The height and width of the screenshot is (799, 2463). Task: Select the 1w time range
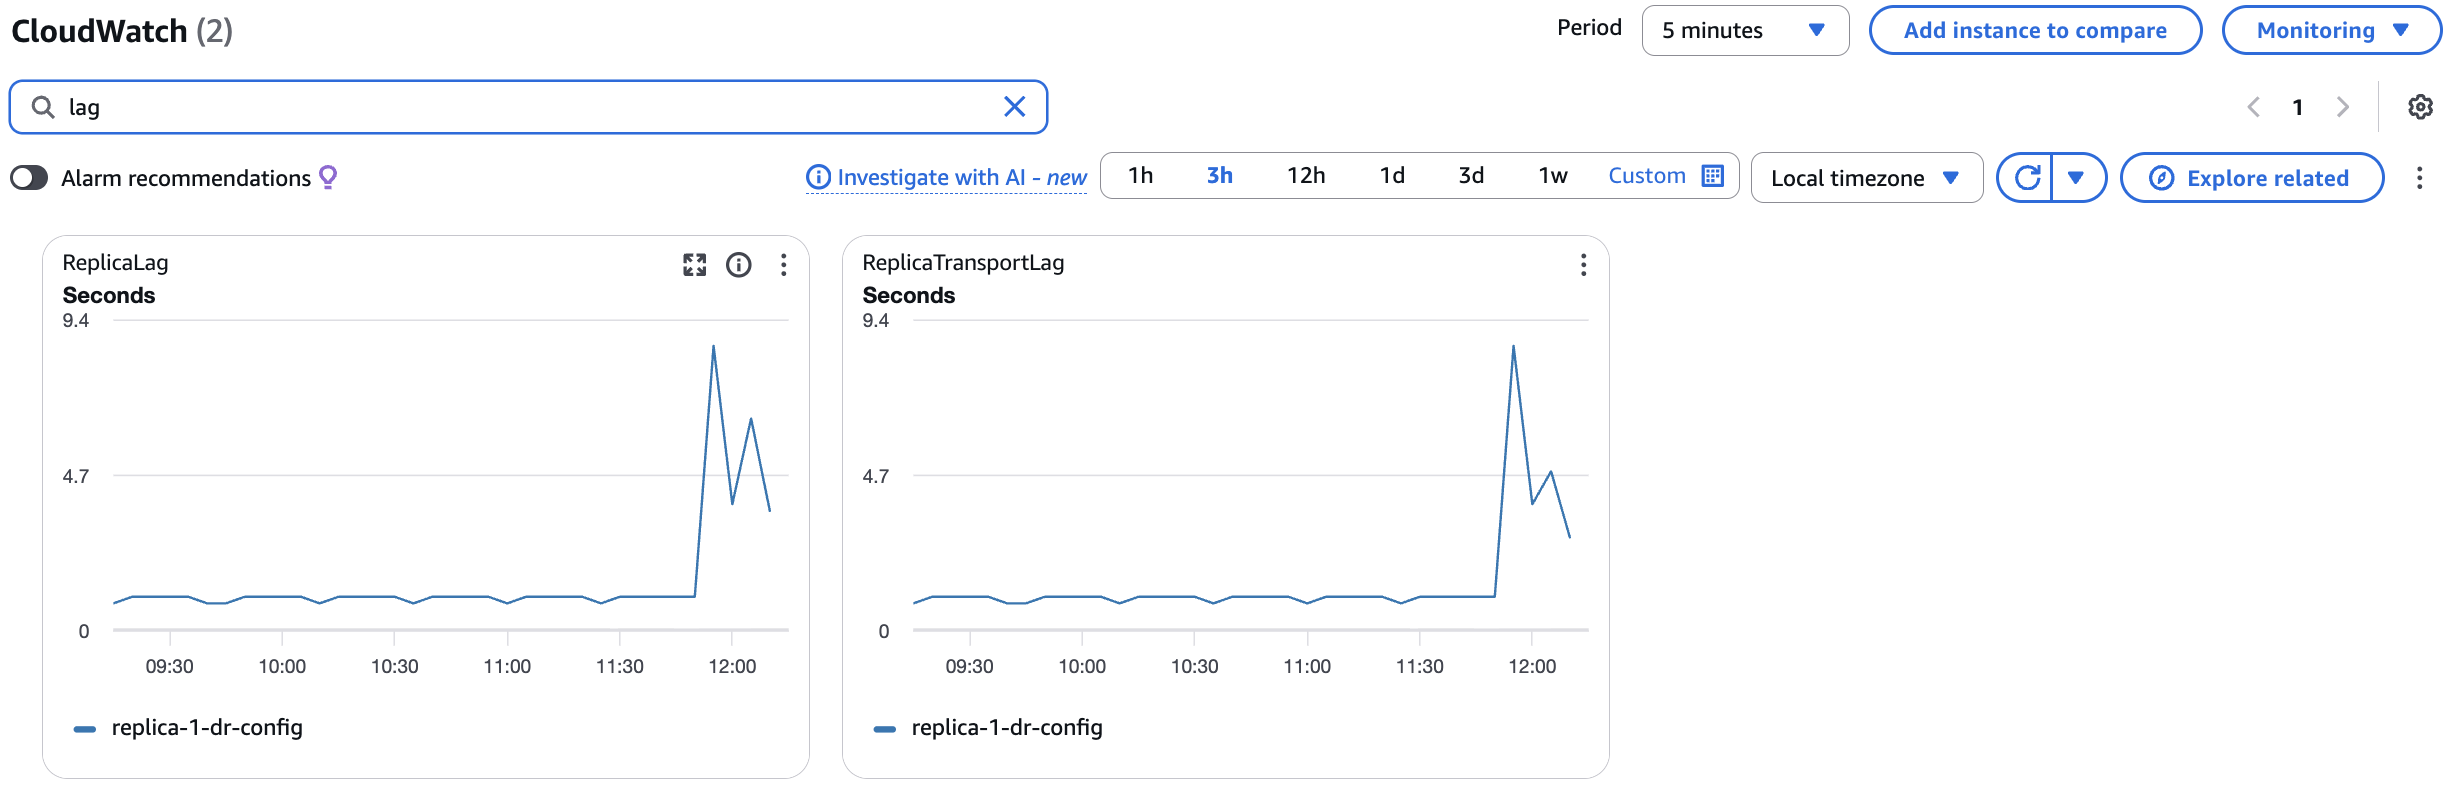coord(1553,176)
